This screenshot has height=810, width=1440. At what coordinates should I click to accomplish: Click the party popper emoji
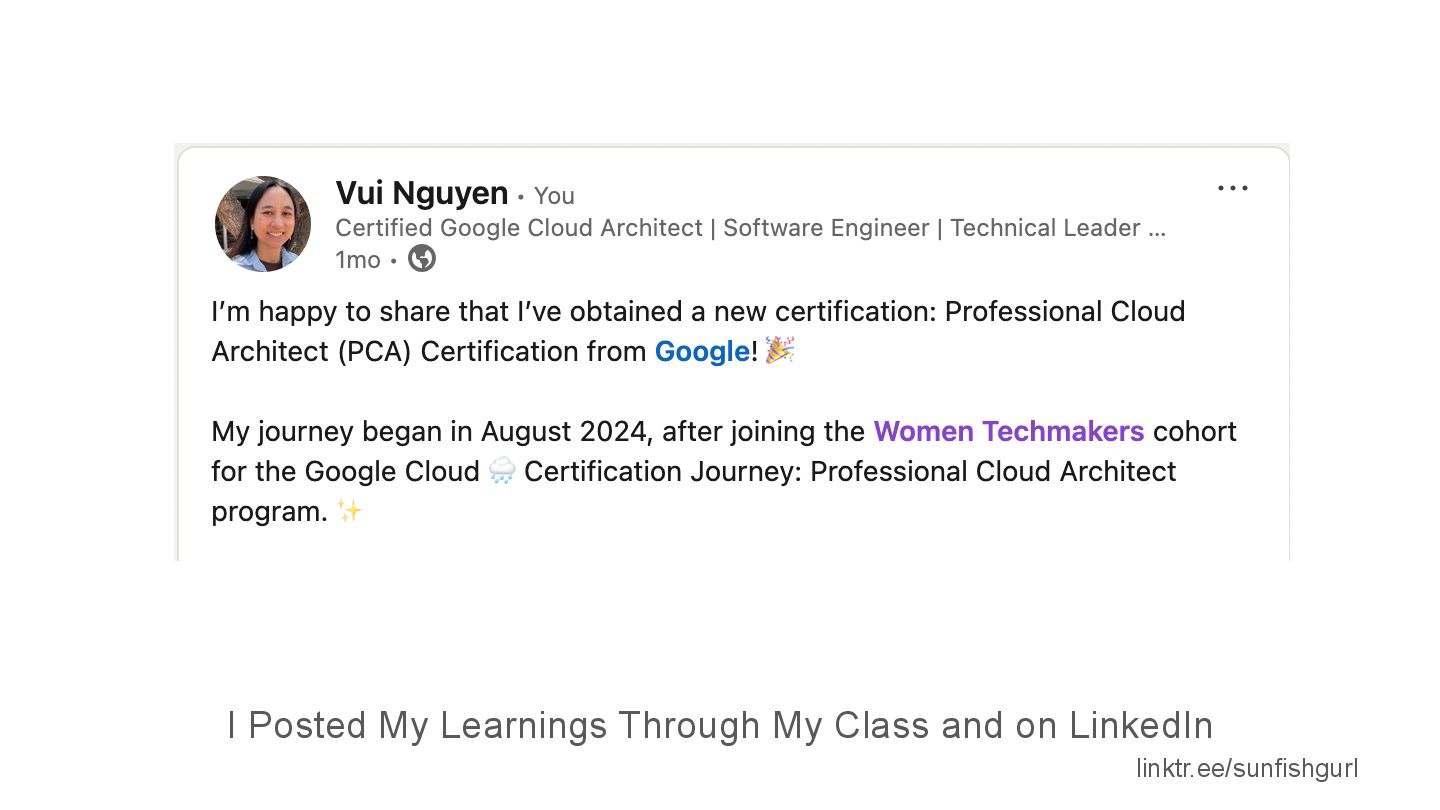(779, 350)
